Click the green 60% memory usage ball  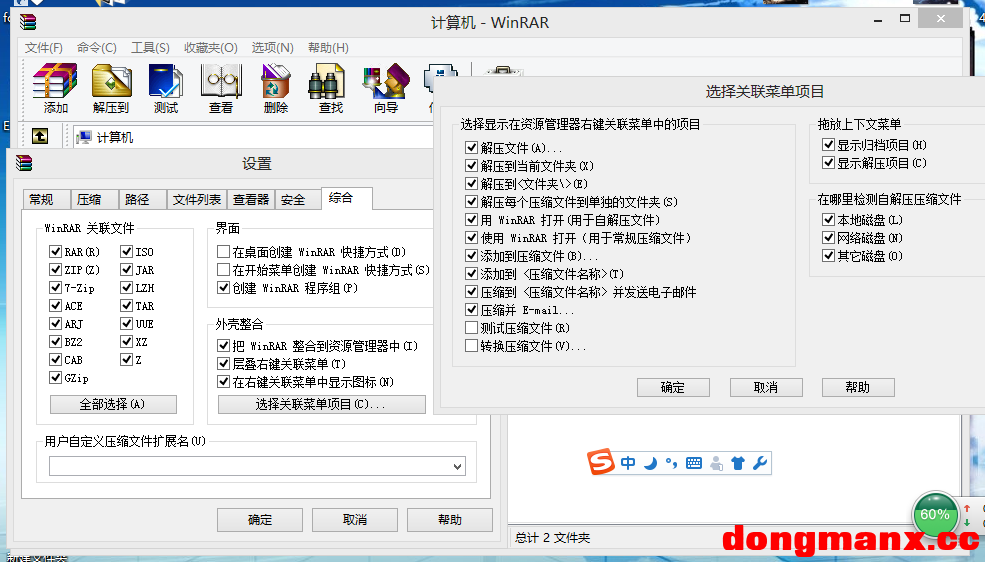pos(934,515)
